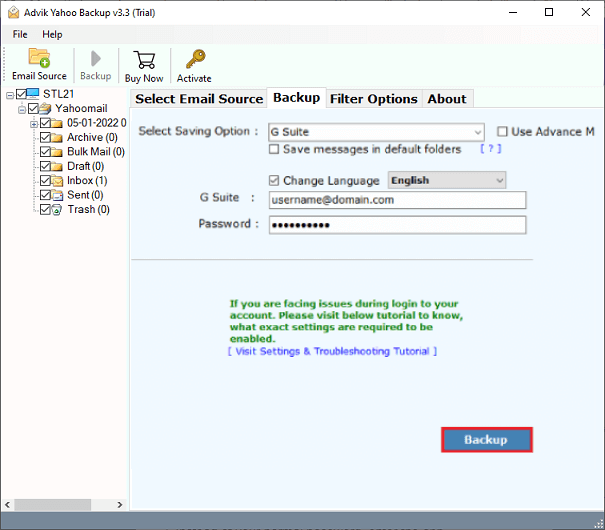Uncheck the Inbox folder checkbox

click(x=45, y=181)
